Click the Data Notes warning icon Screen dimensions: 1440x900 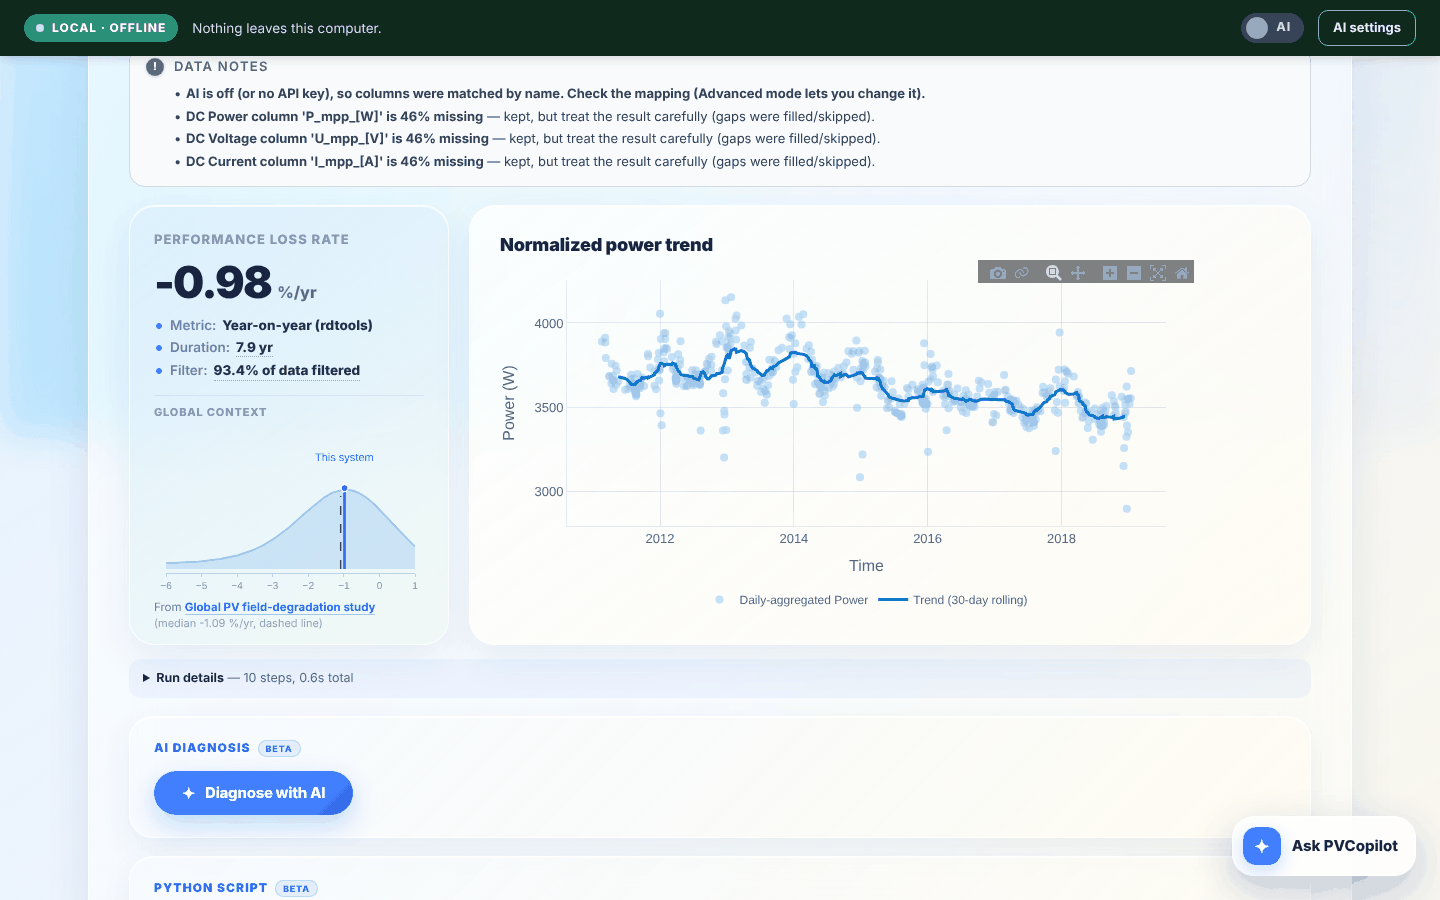point(155,67)
